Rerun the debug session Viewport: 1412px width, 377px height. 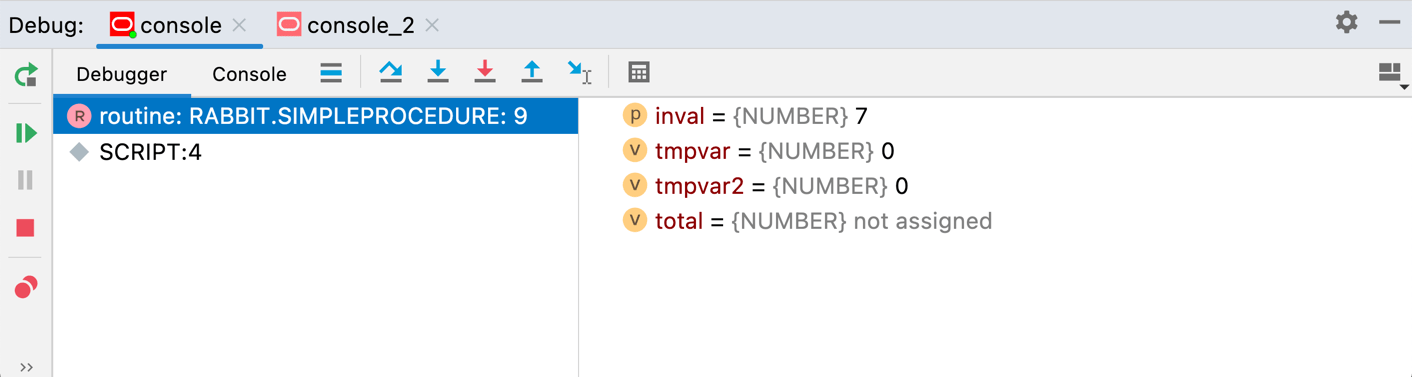pos(26,75)
